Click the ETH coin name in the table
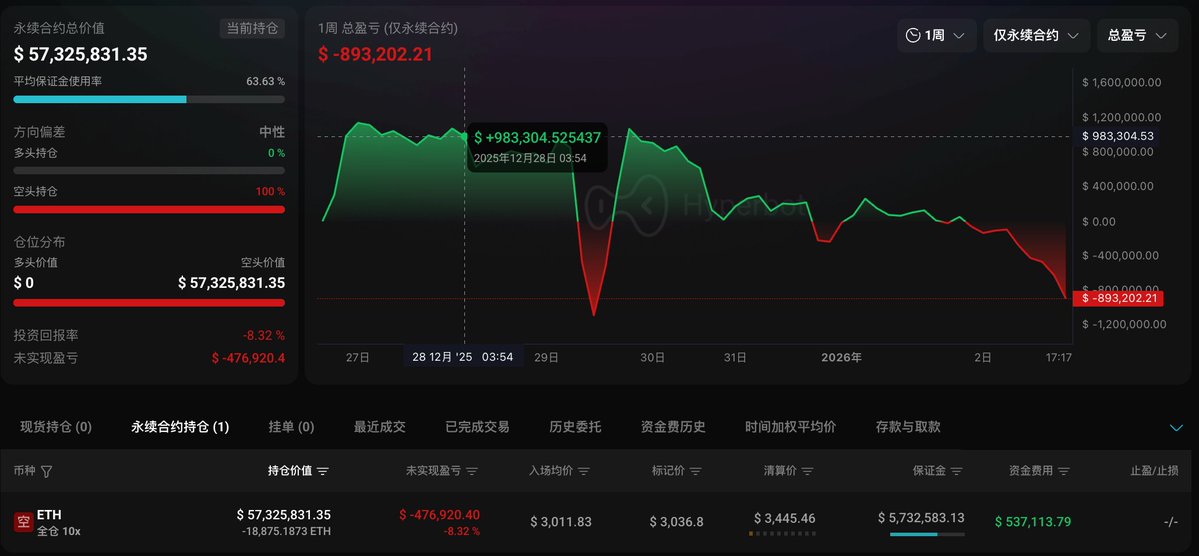1199x556 pixels. click(49, 515)
